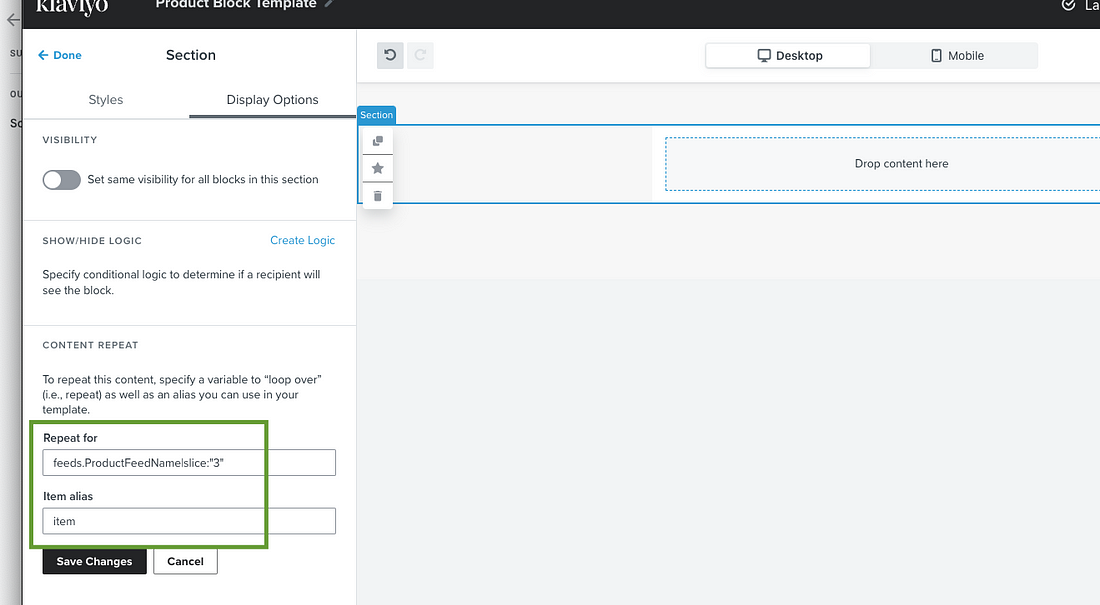Duplicate the Section block
The image size is (1100, 605).
pyautogui.click(x=376, y=141)
